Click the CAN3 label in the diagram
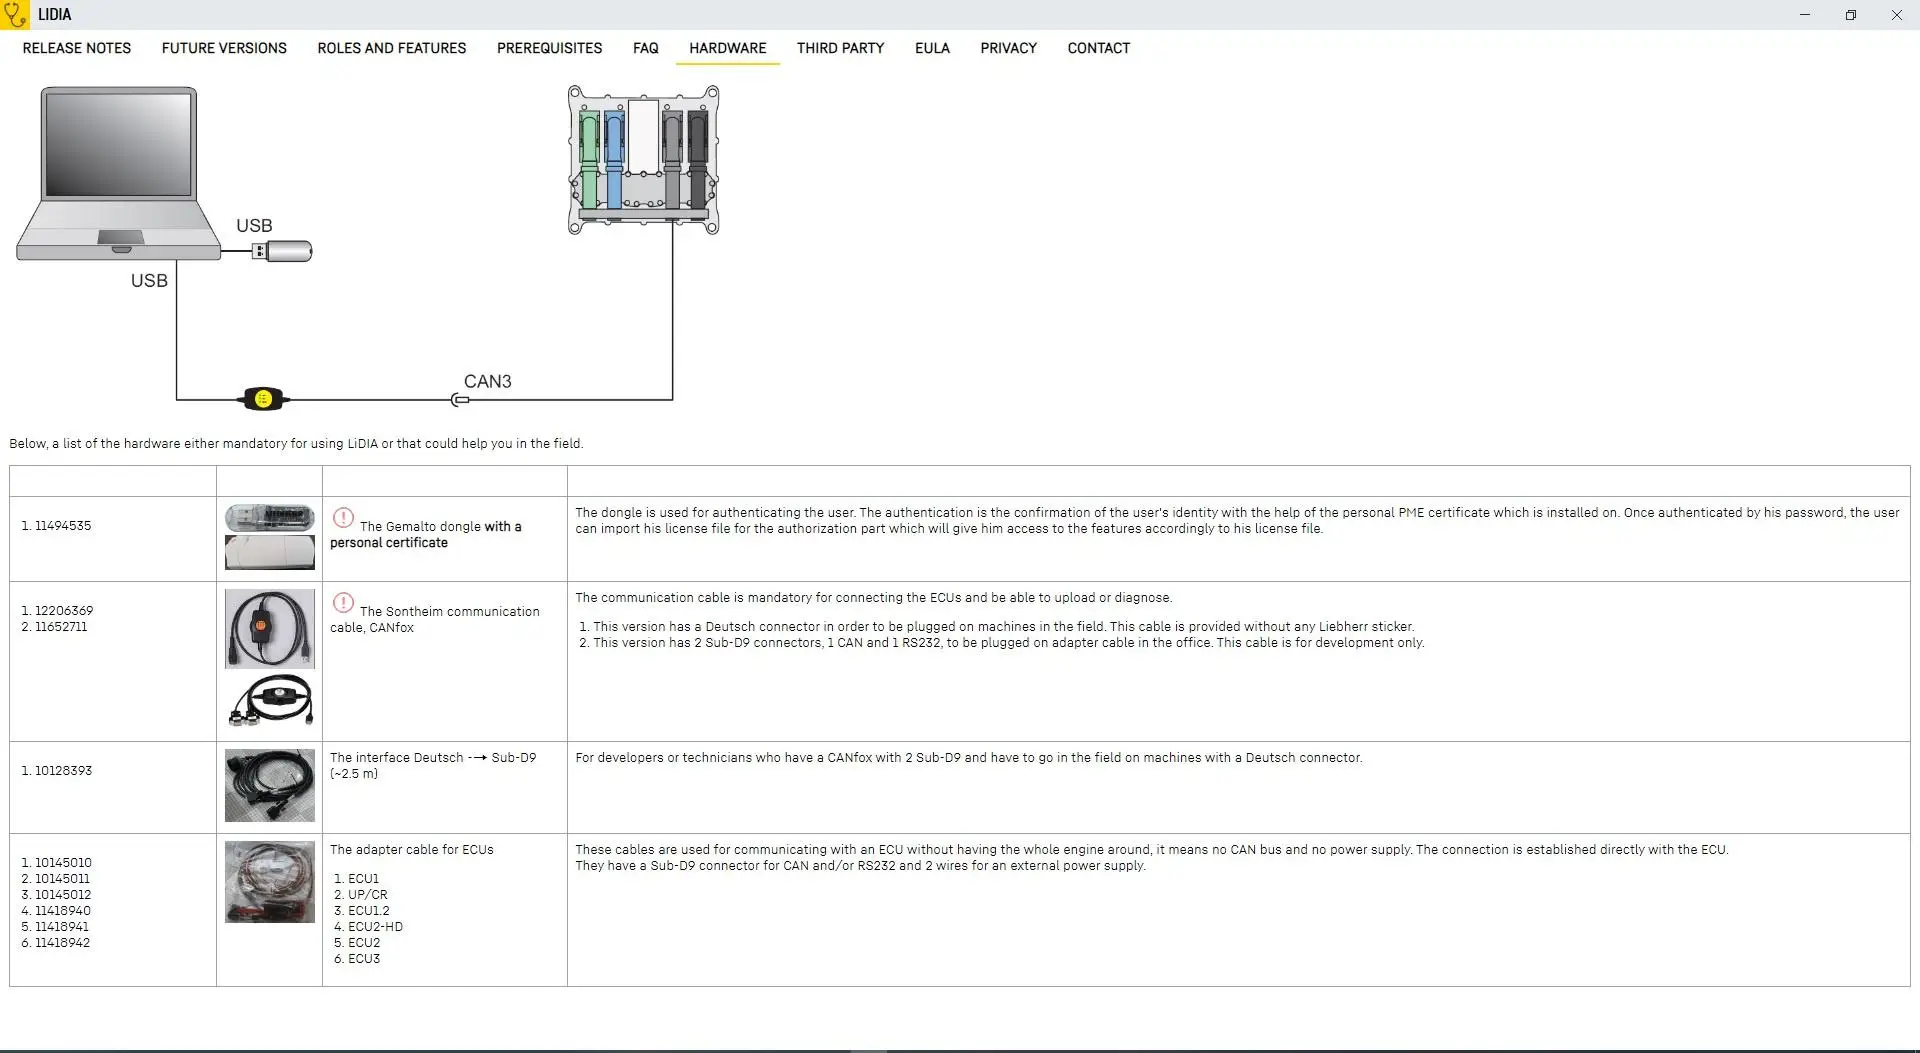The image size is (1920, 1053). click(488, 381)
